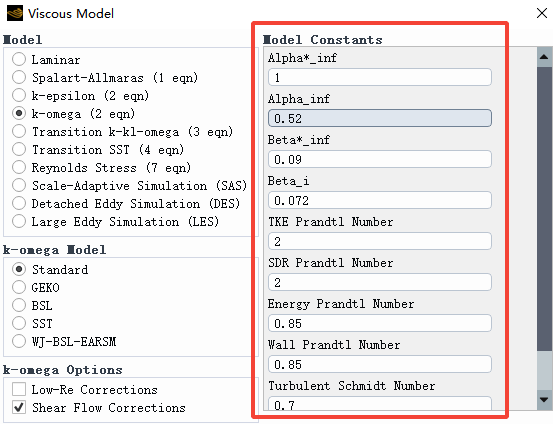This screenshot has width=553, height=424.
Task: Click the Model Constants vertical scrollbar thumb
Action: [544, 208]
